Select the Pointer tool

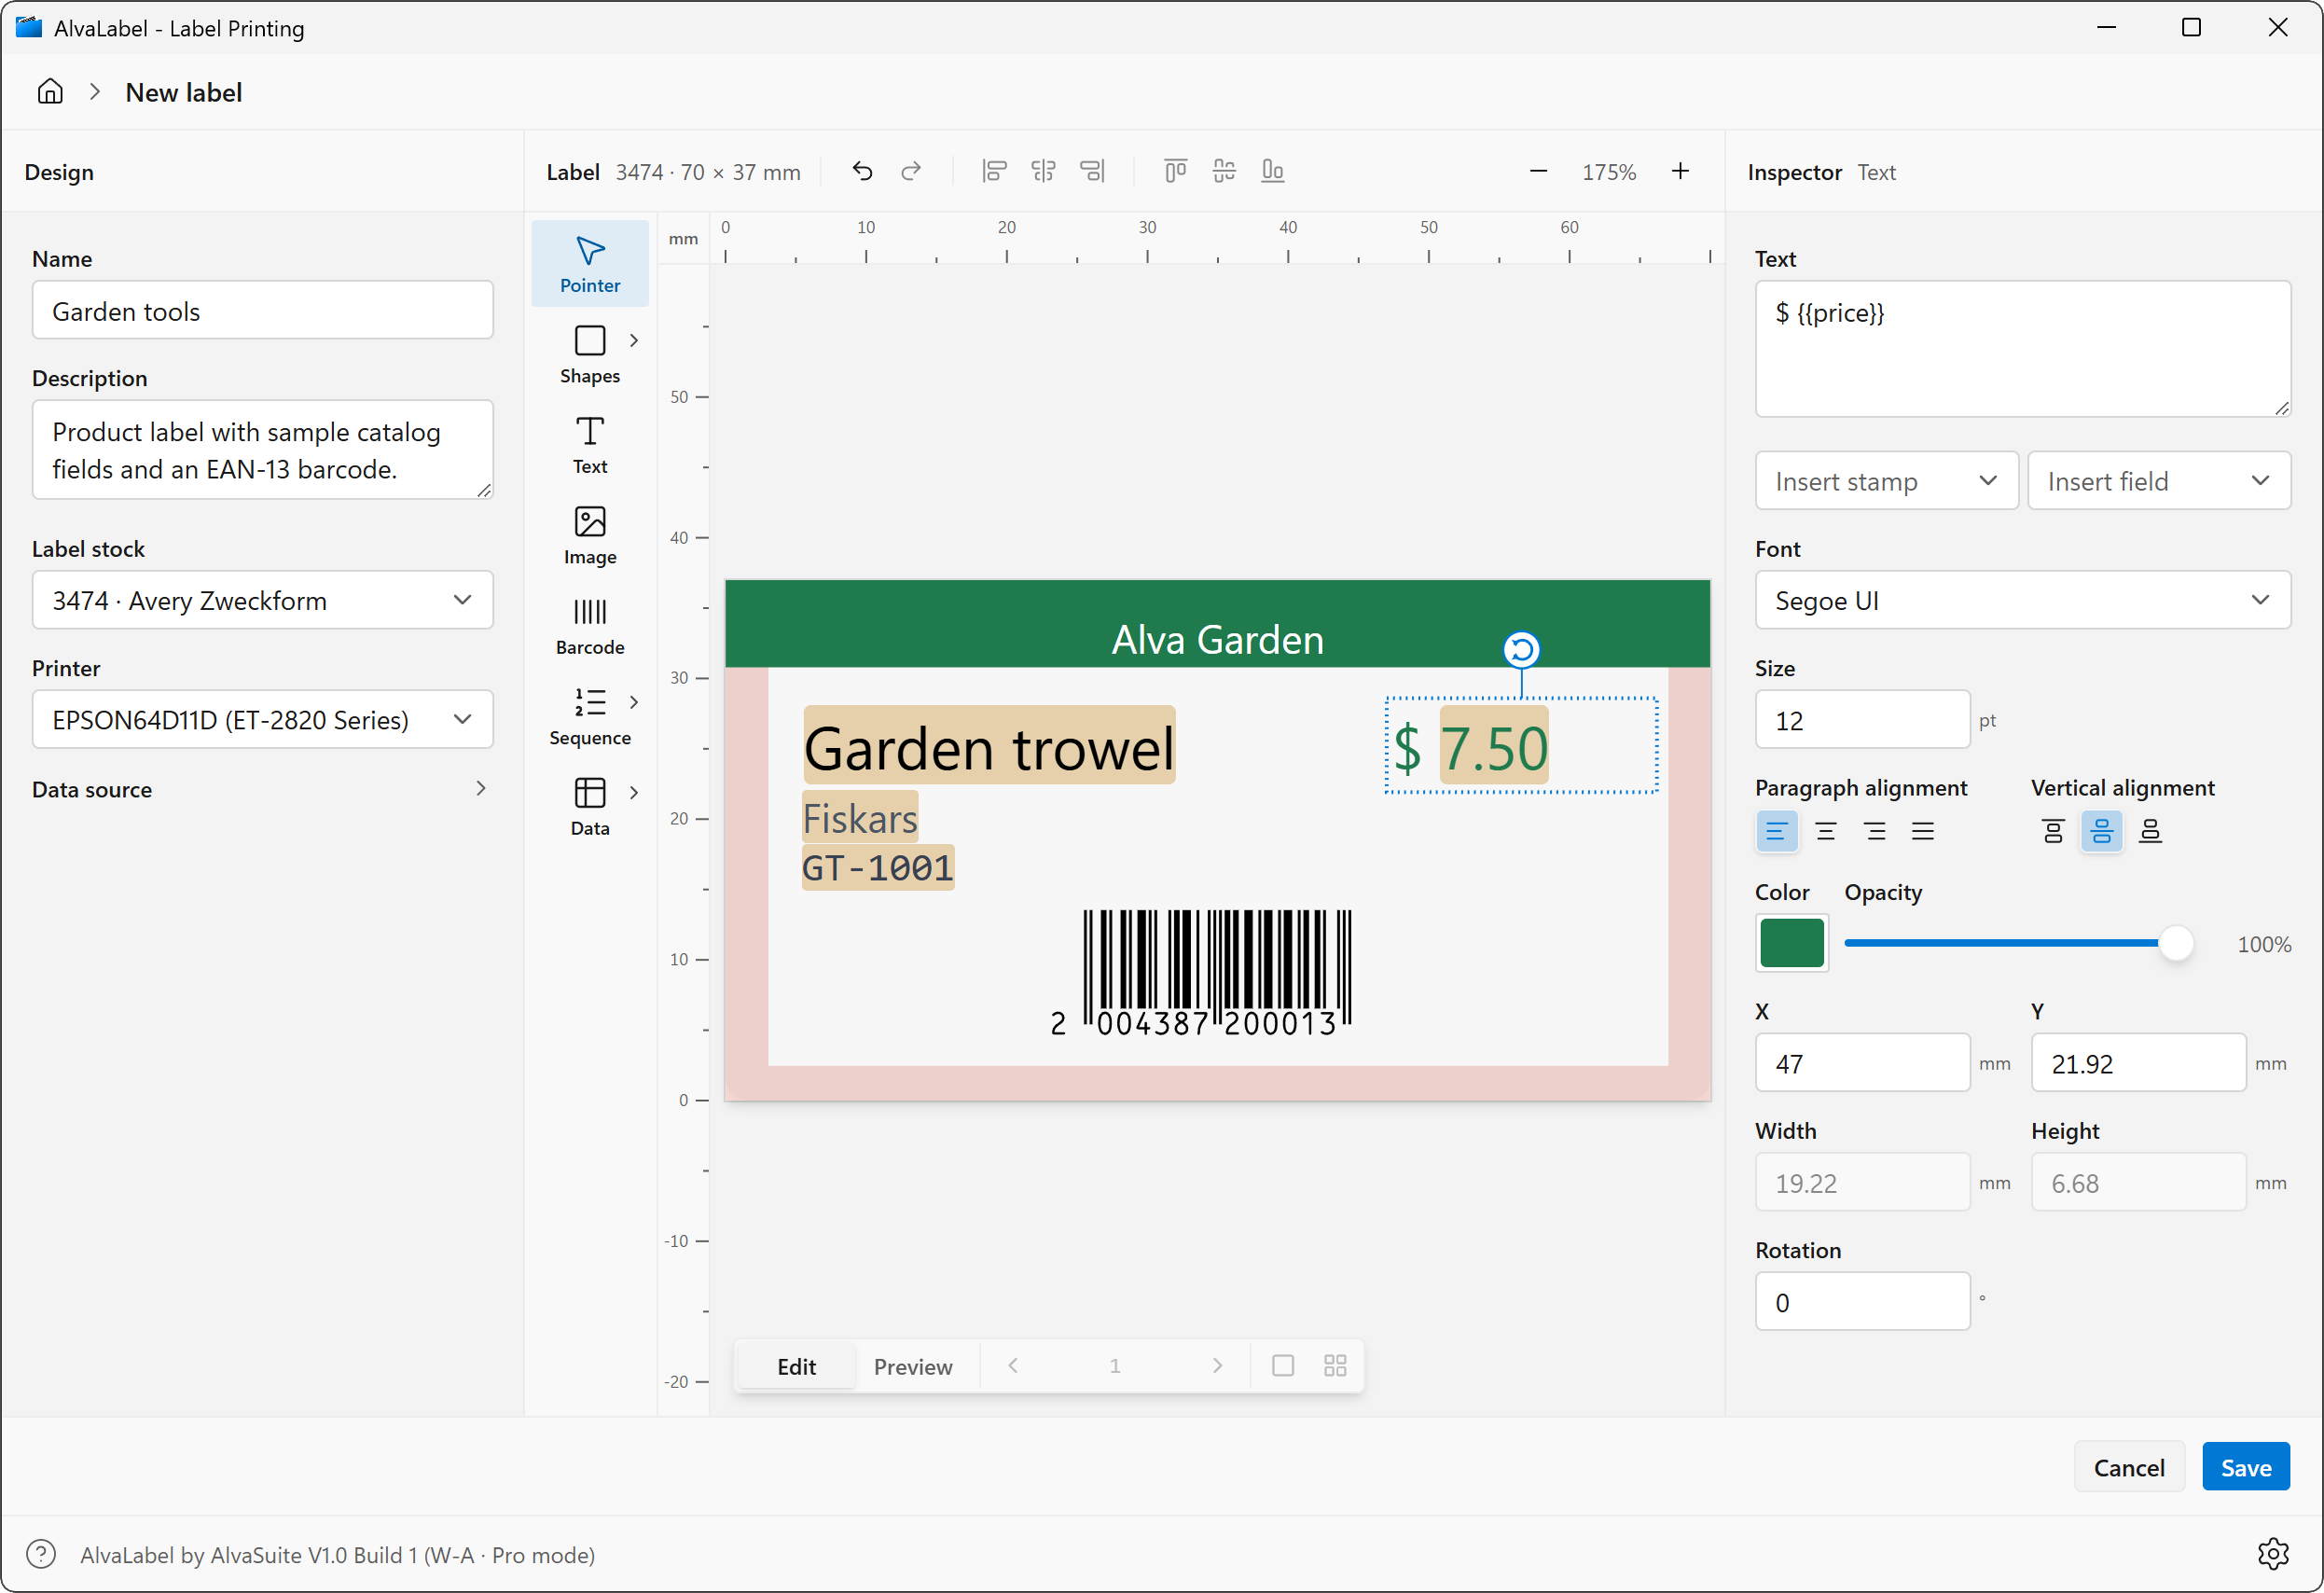[590, 264]
